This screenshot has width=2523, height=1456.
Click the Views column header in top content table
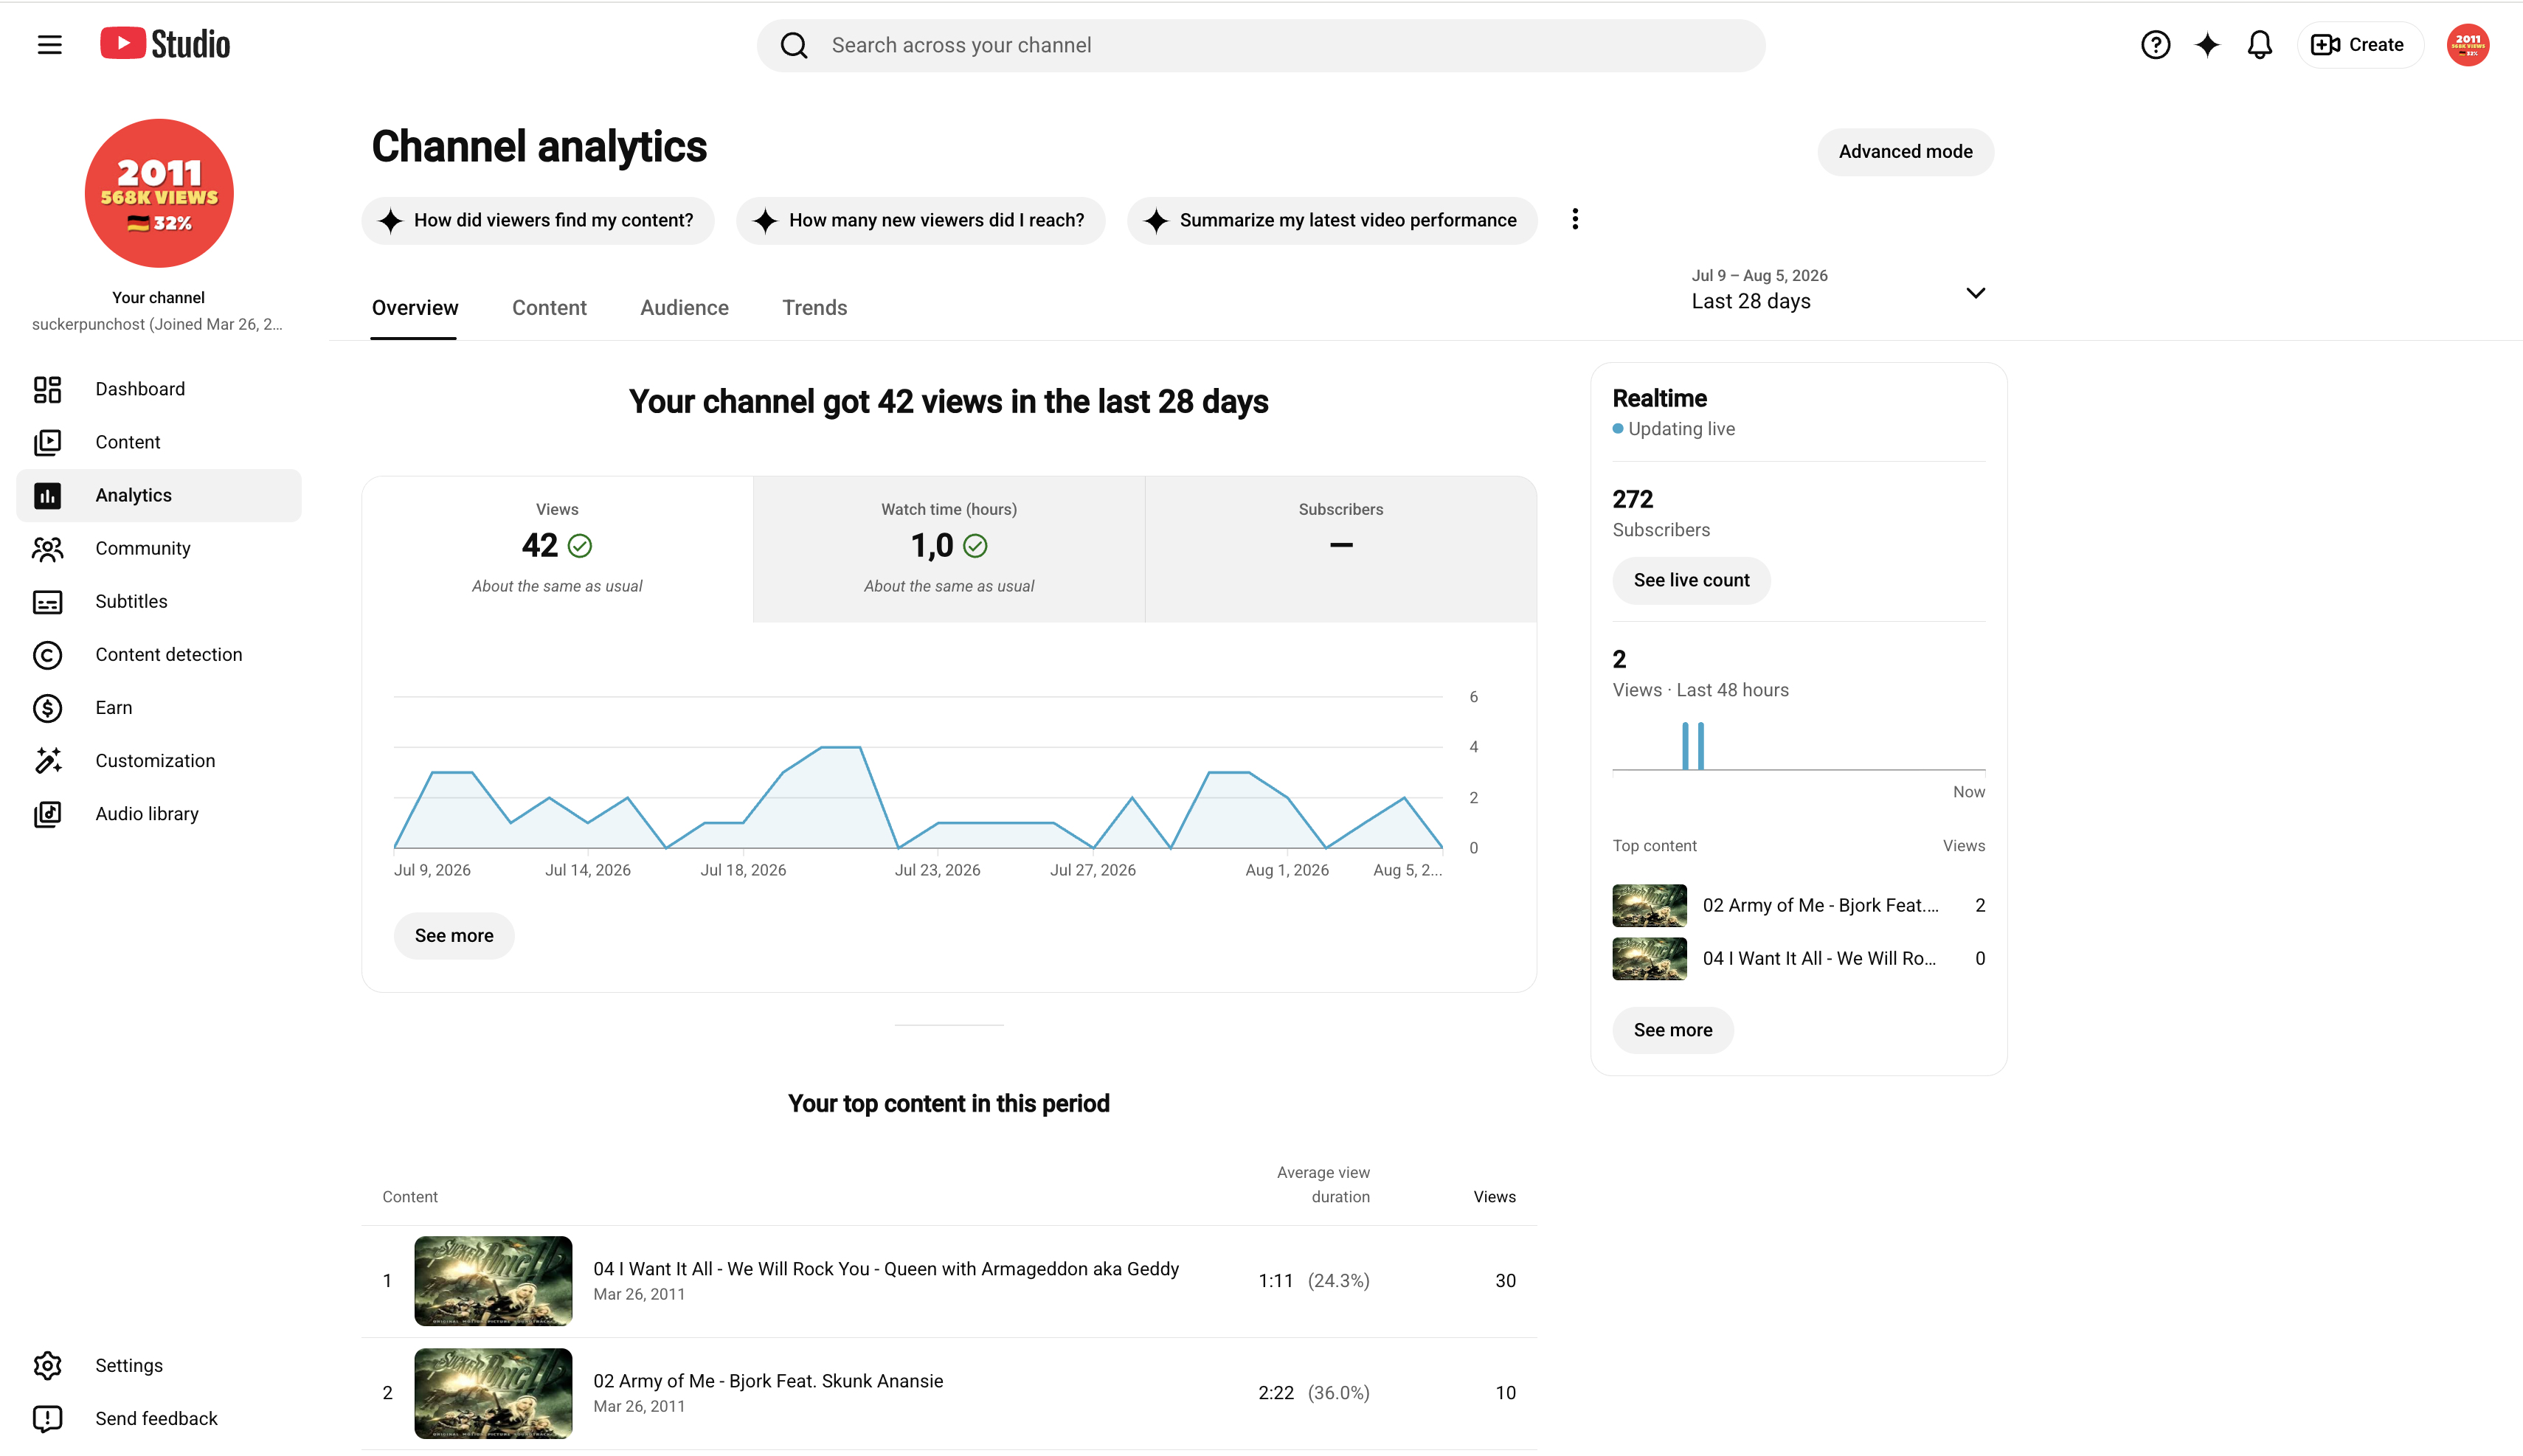click(1494, 1197)
